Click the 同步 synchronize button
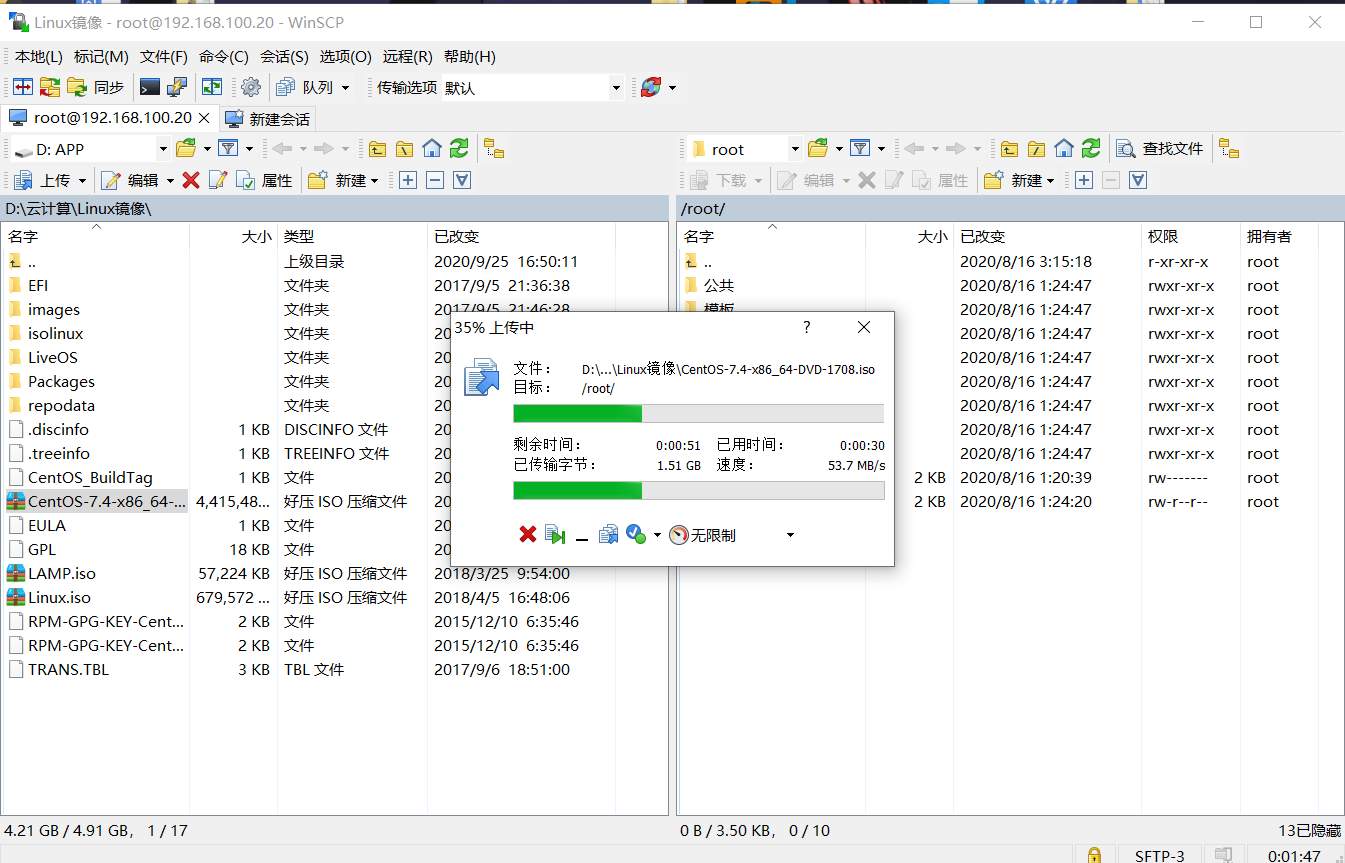1345x863 pixels. click(x=96, y=87)
